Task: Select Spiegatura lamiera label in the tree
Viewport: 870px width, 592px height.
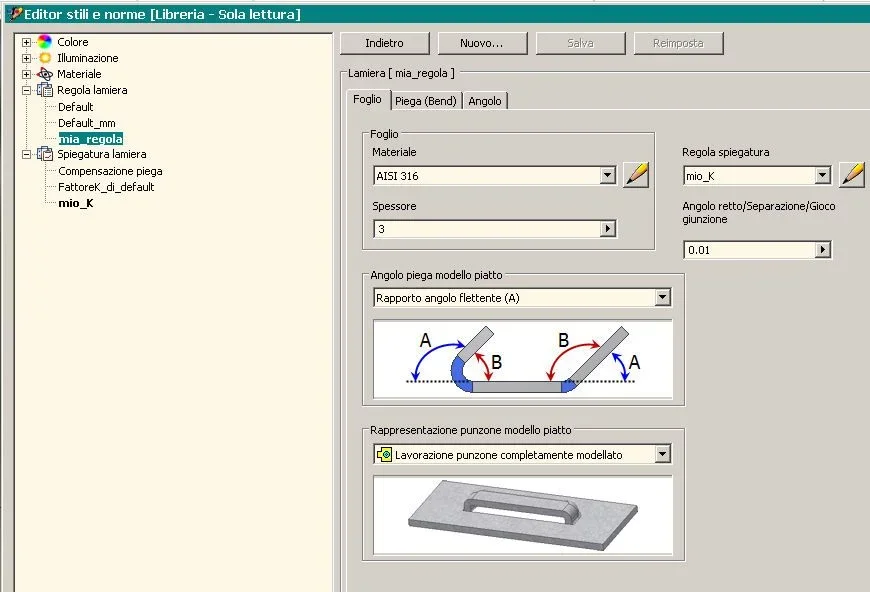Action: pos(102,154)
